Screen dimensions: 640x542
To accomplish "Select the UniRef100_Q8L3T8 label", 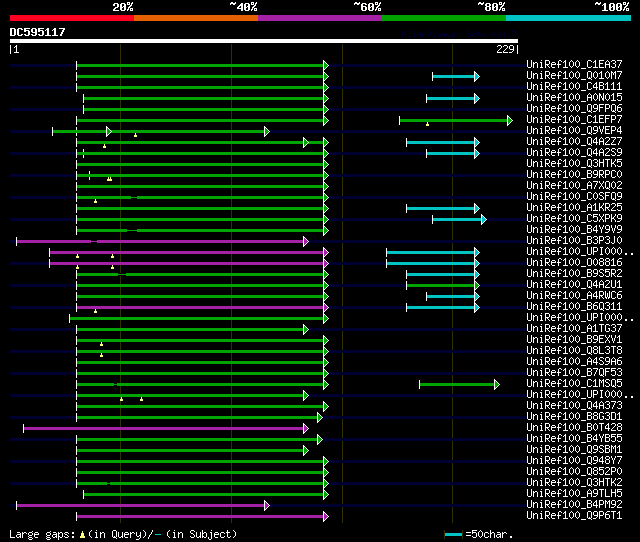I will (x=574, y=351).
